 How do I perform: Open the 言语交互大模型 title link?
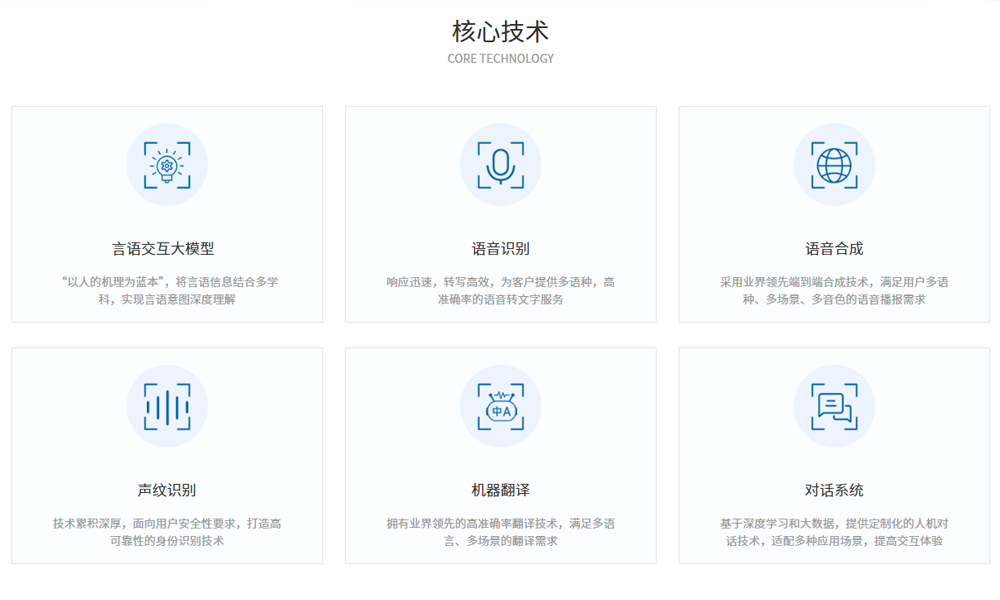tap(167, 249)
